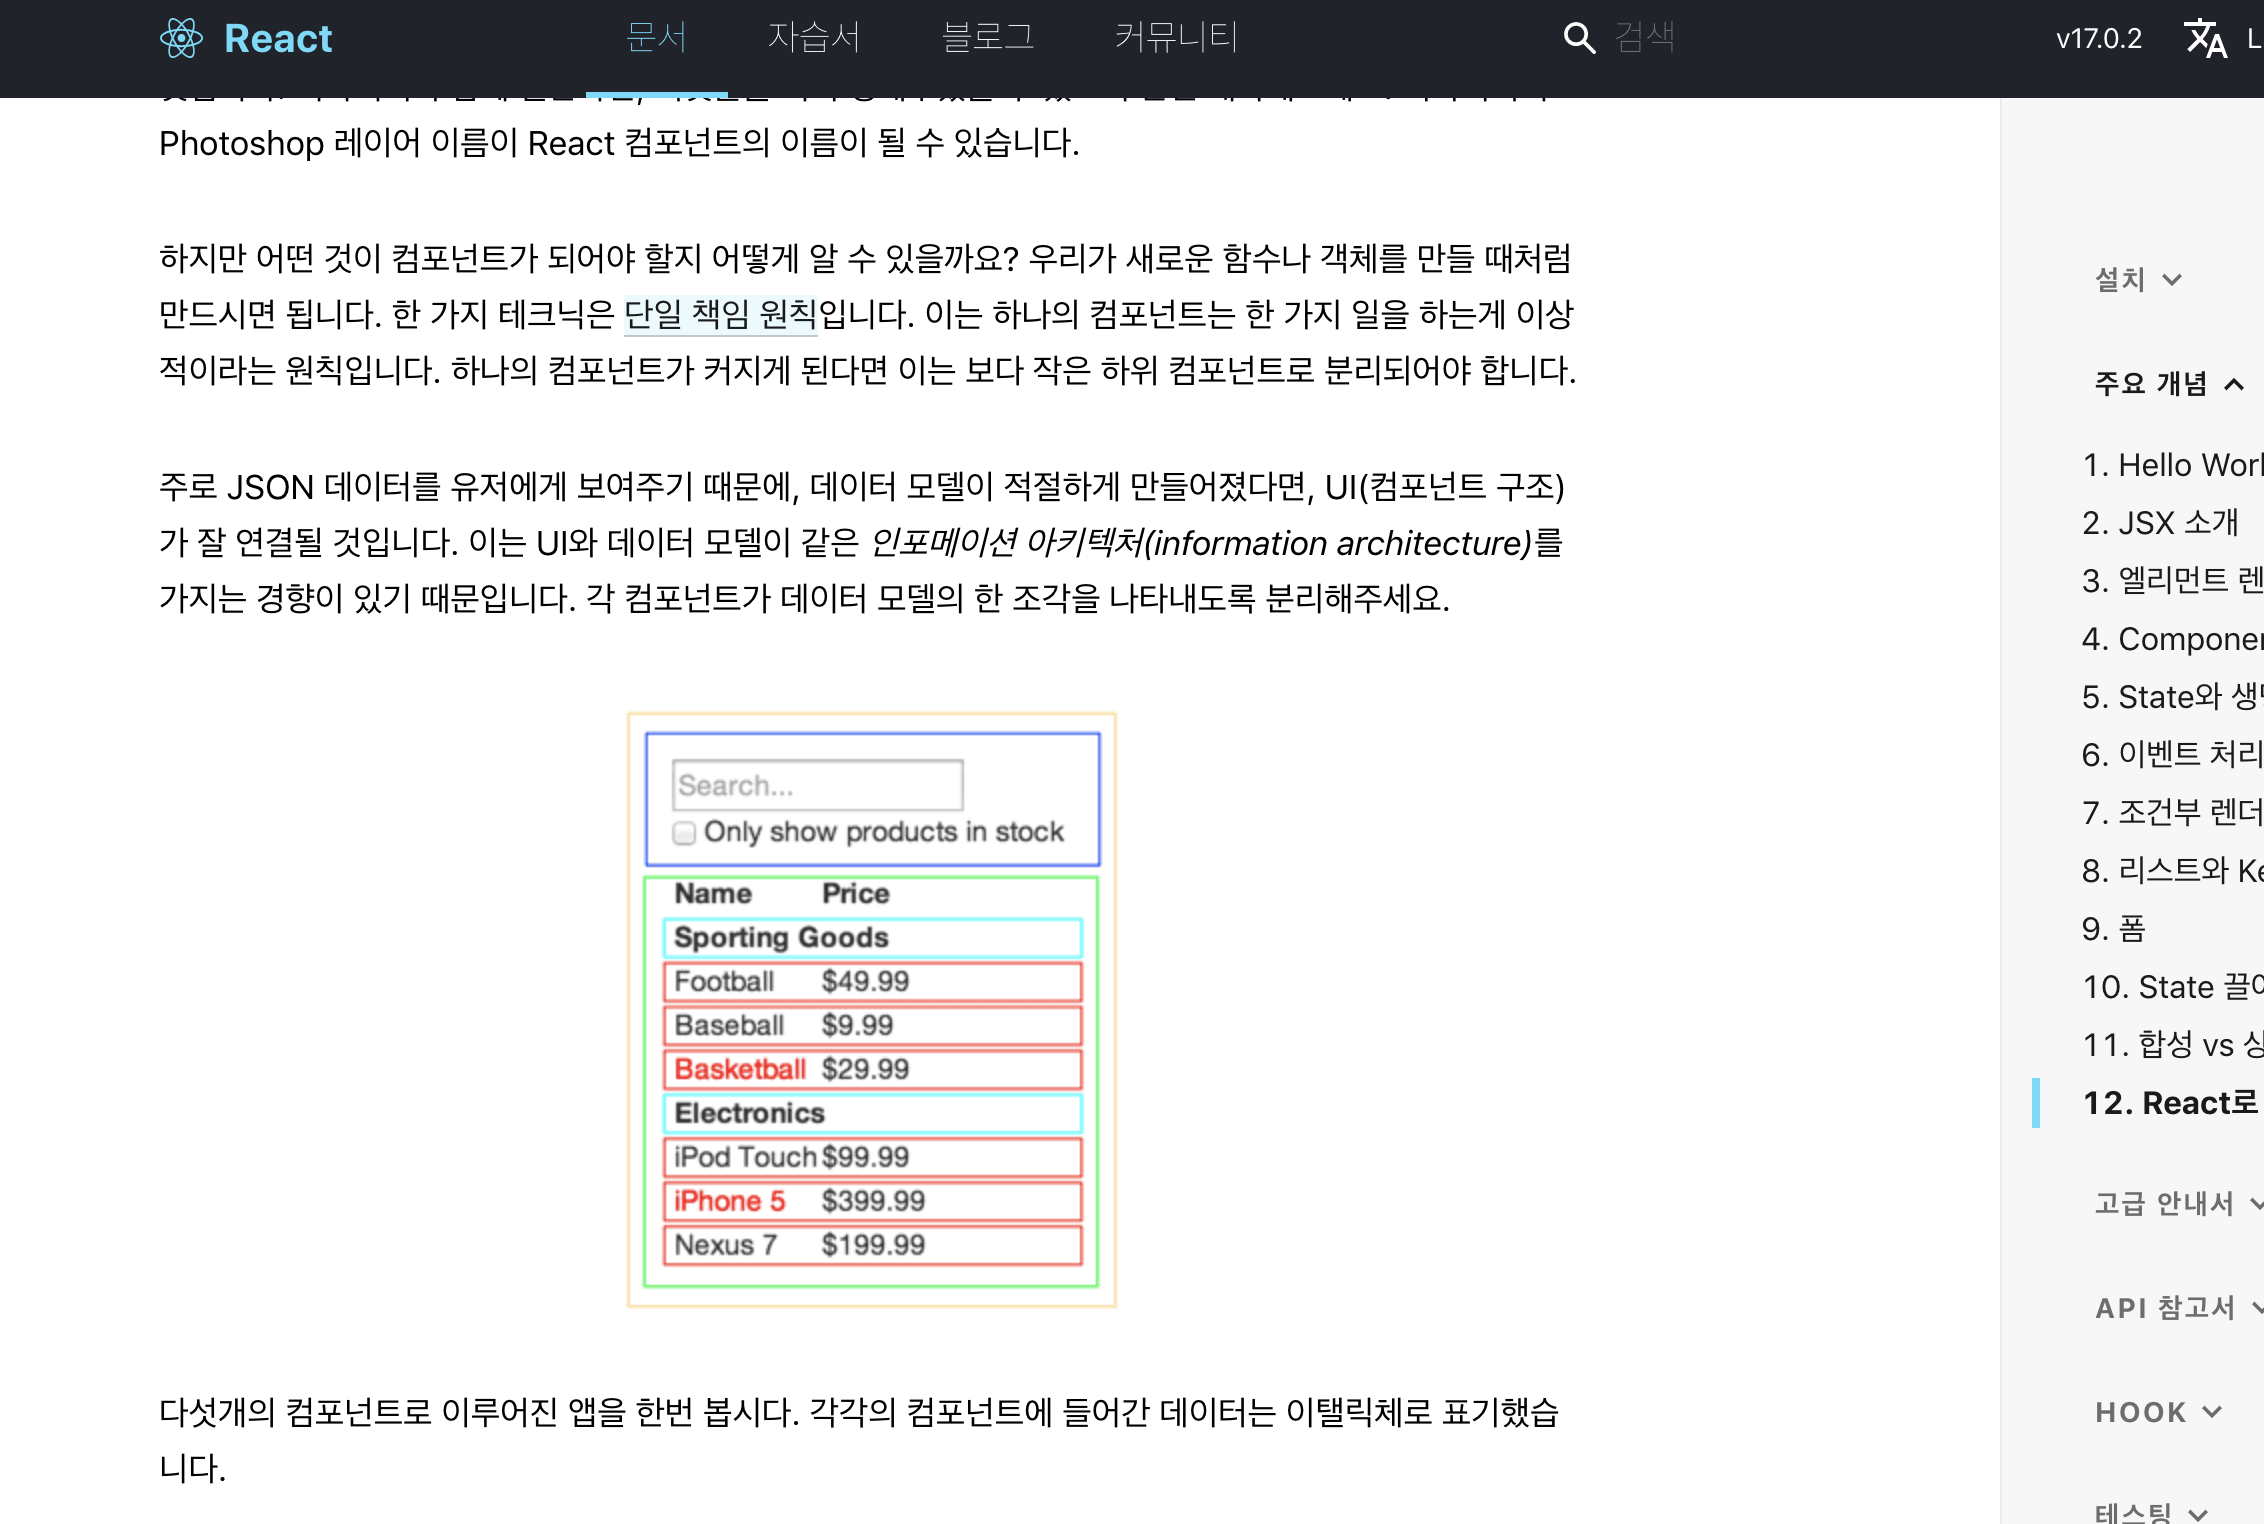This screenshot has height=1524, width=2264.
Task: Click the search magnifier icon
Action: [x=1578, y=39]
